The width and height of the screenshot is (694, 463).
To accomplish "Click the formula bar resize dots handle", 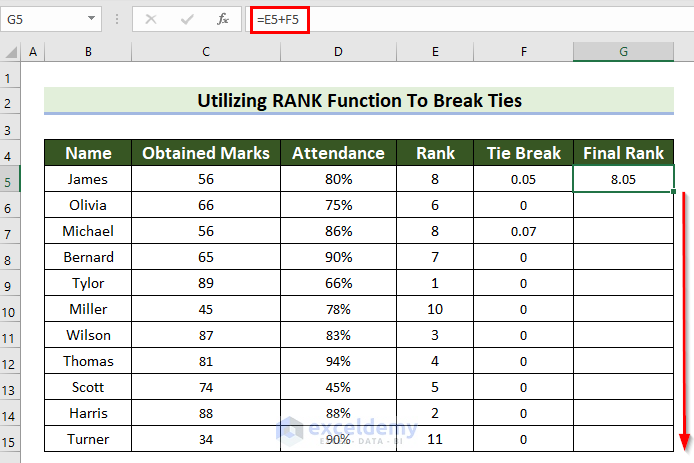I will pyautogui.click(x=117, y=19).
